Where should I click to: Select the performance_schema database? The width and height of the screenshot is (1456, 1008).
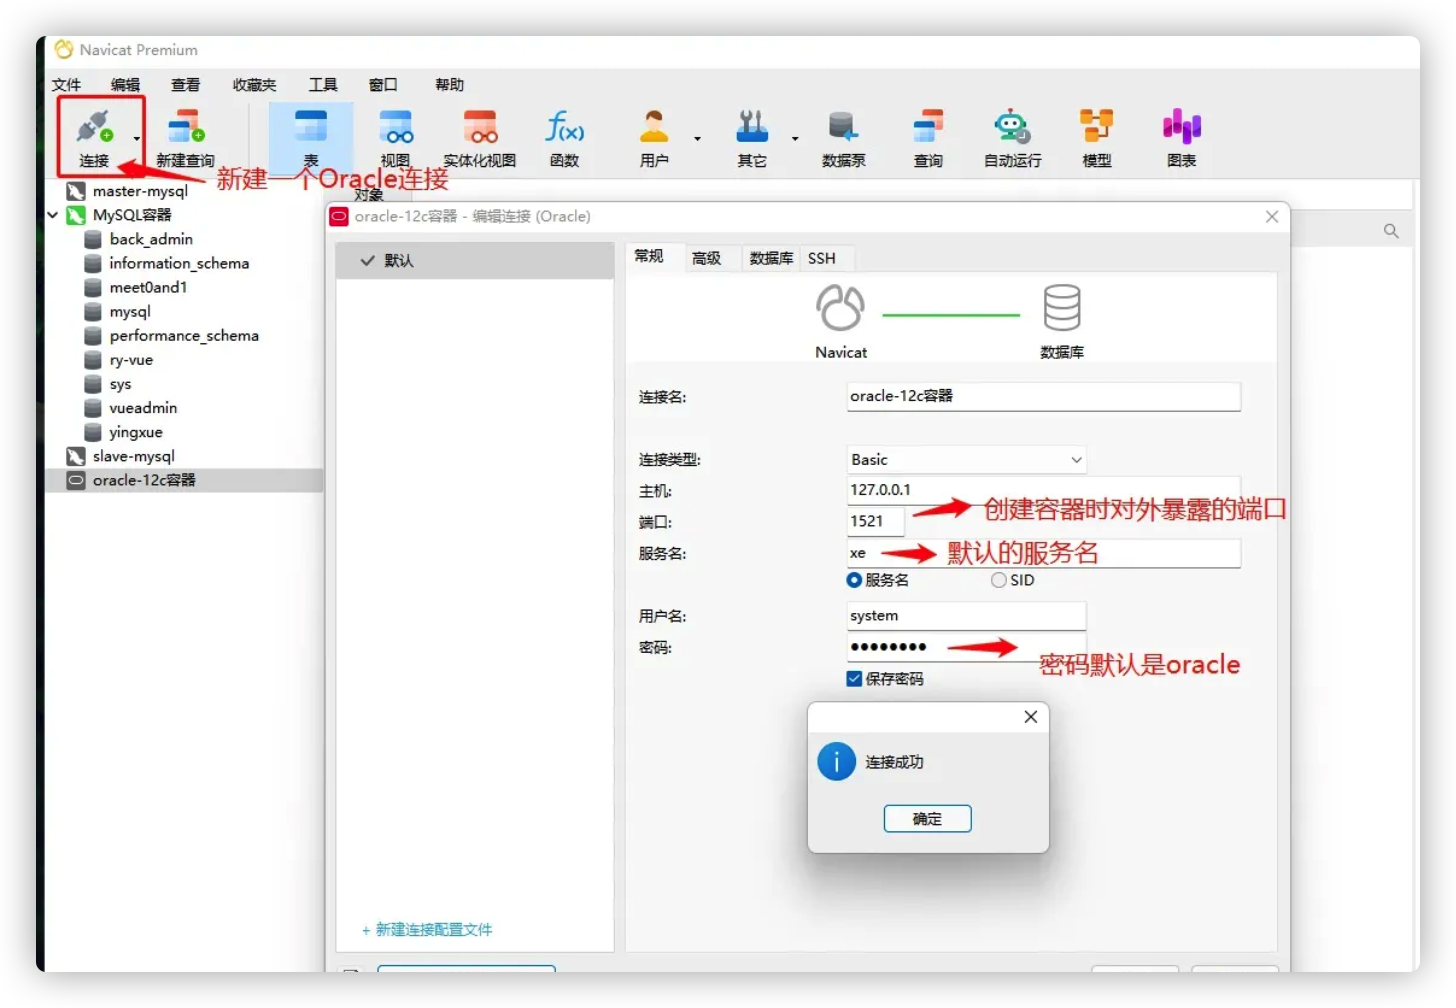[x=184, y=336]
